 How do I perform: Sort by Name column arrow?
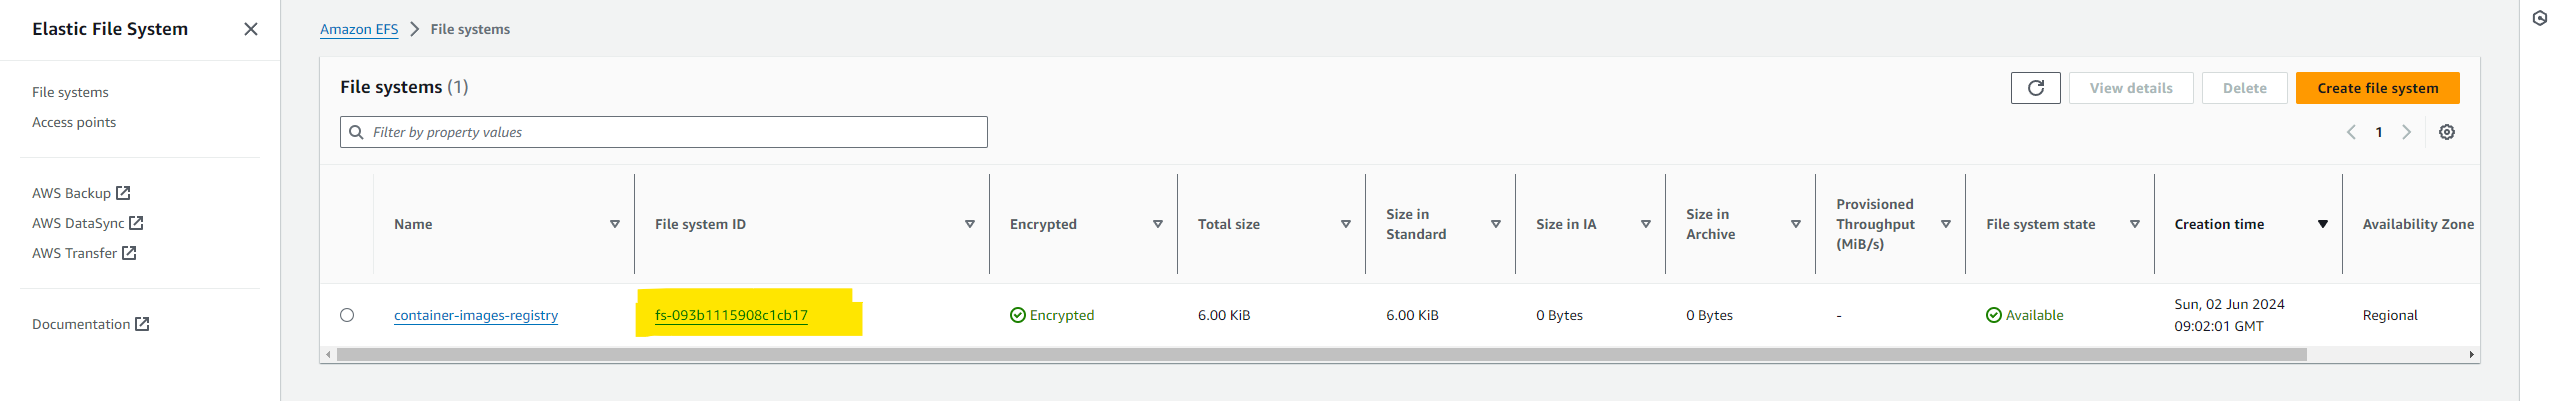tap(614, 224)
